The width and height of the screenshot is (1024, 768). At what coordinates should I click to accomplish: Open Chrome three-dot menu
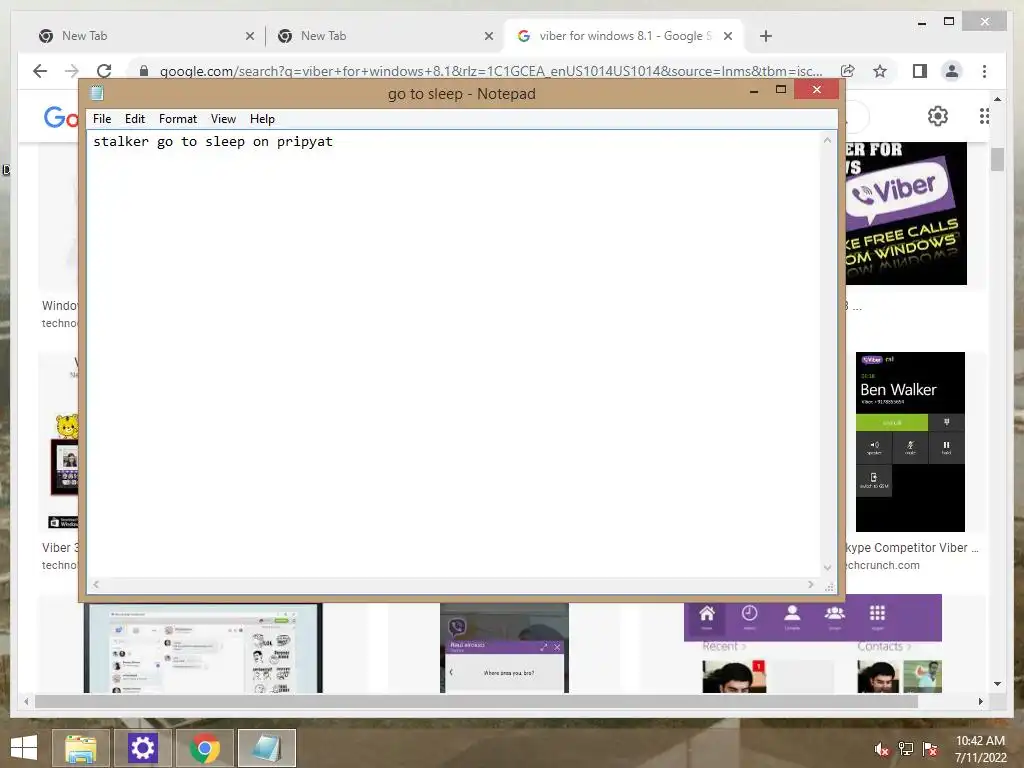(984, 71)
